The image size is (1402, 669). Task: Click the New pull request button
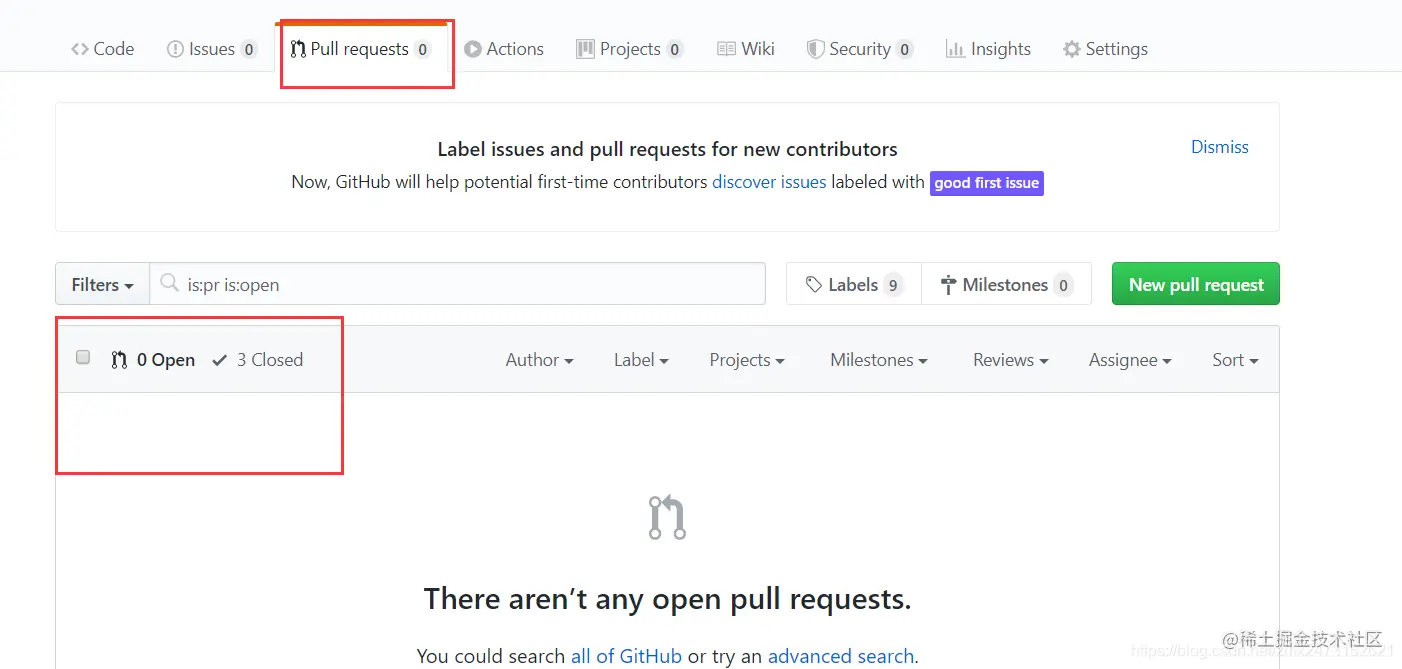coord(1196,284)
